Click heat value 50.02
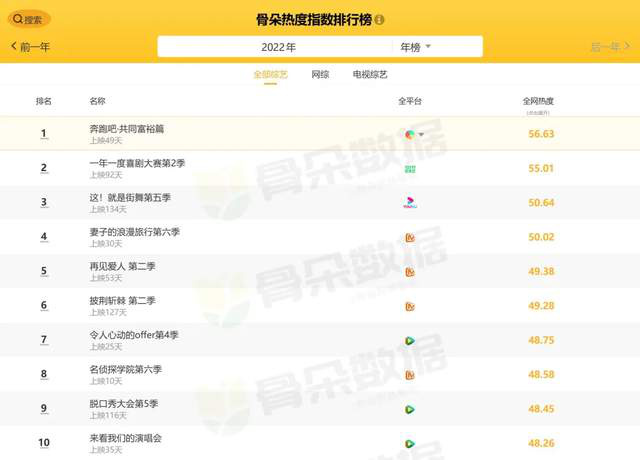Screen dimensions: 640x460 pyautogui.click(x=541, y=237)
